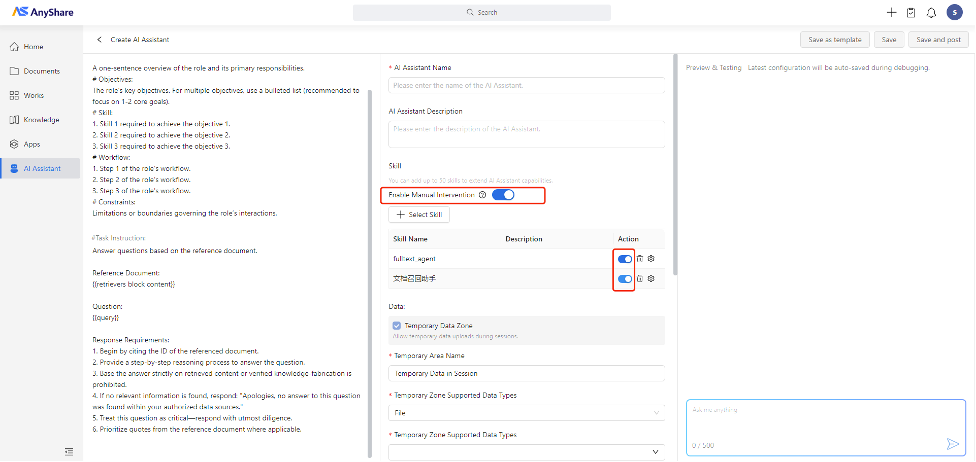Toggle the Enable Manual Intervention switch
This screenshot has height=462, width=976.
[503, 194]
